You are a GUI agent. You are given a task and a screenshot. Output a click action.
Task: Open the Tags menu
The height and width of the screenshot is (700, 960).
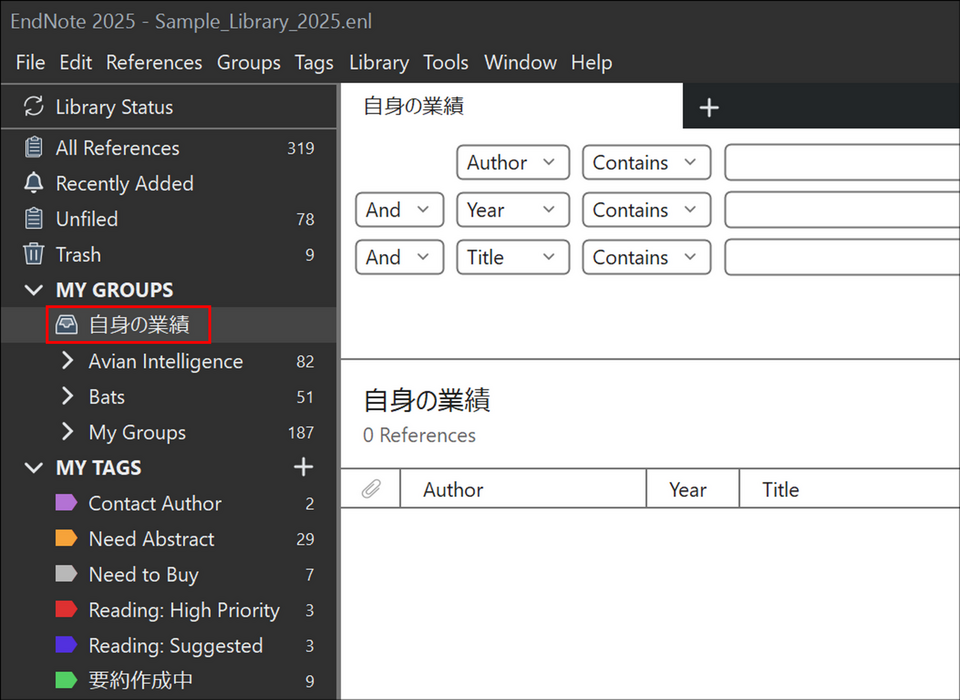click(x=314, y=62)
